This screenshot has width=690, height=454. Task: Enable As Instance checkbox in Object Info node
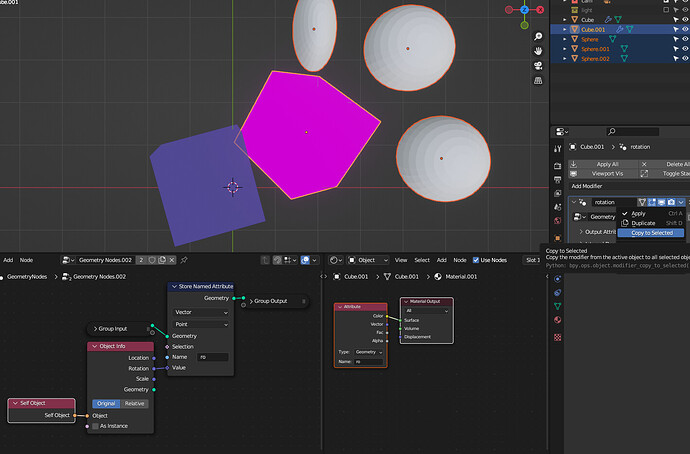click(x=95, y=426)
